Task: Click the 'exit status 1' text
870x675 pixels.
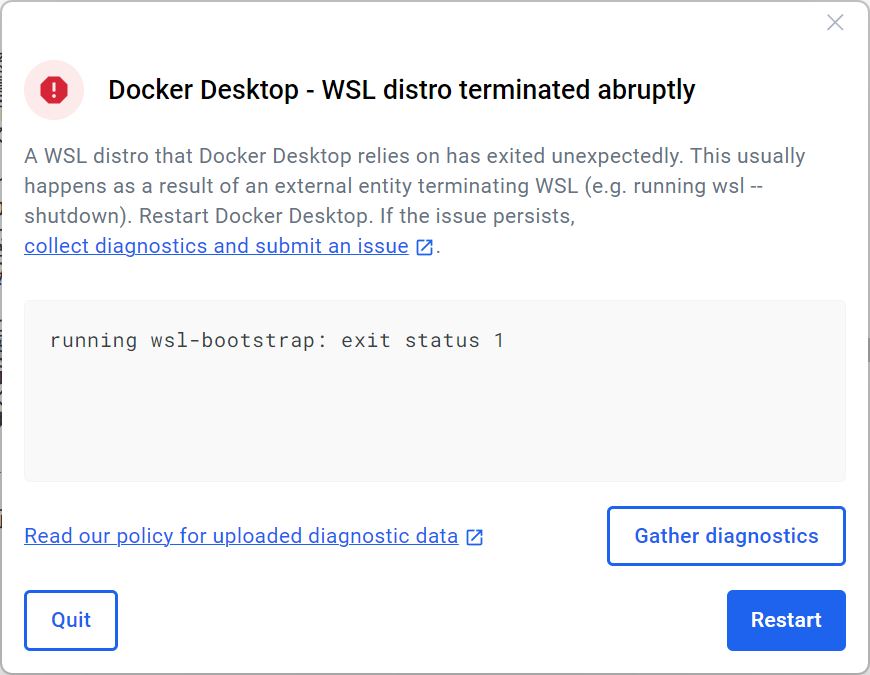Action: coord(422,340)
